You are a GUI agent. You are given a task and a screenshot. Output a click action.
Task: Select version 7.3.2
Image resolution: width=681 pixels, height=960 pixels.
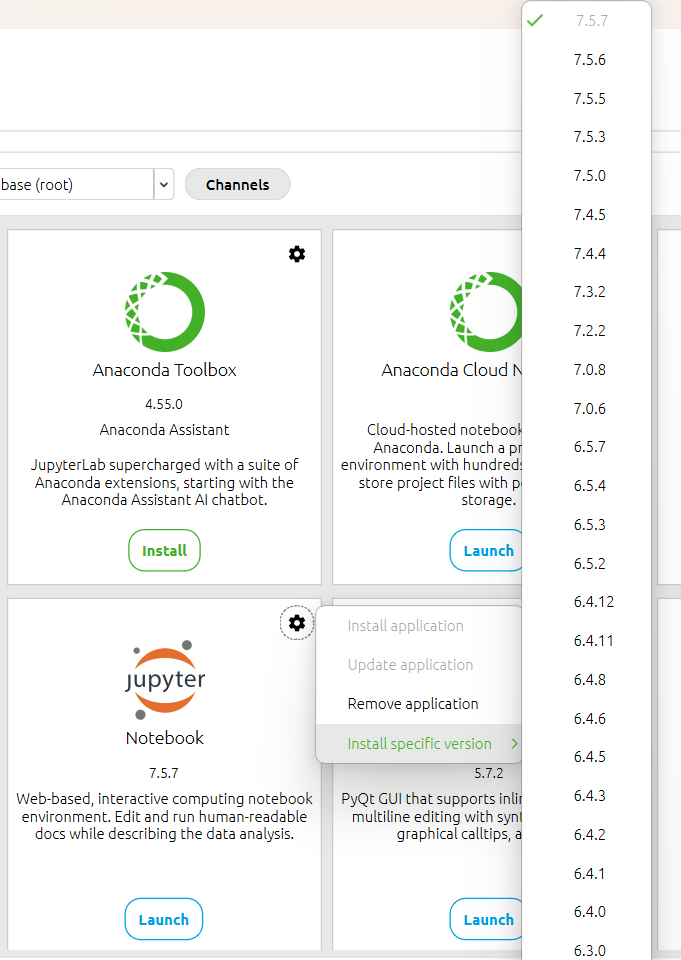(x=586, y=291)
